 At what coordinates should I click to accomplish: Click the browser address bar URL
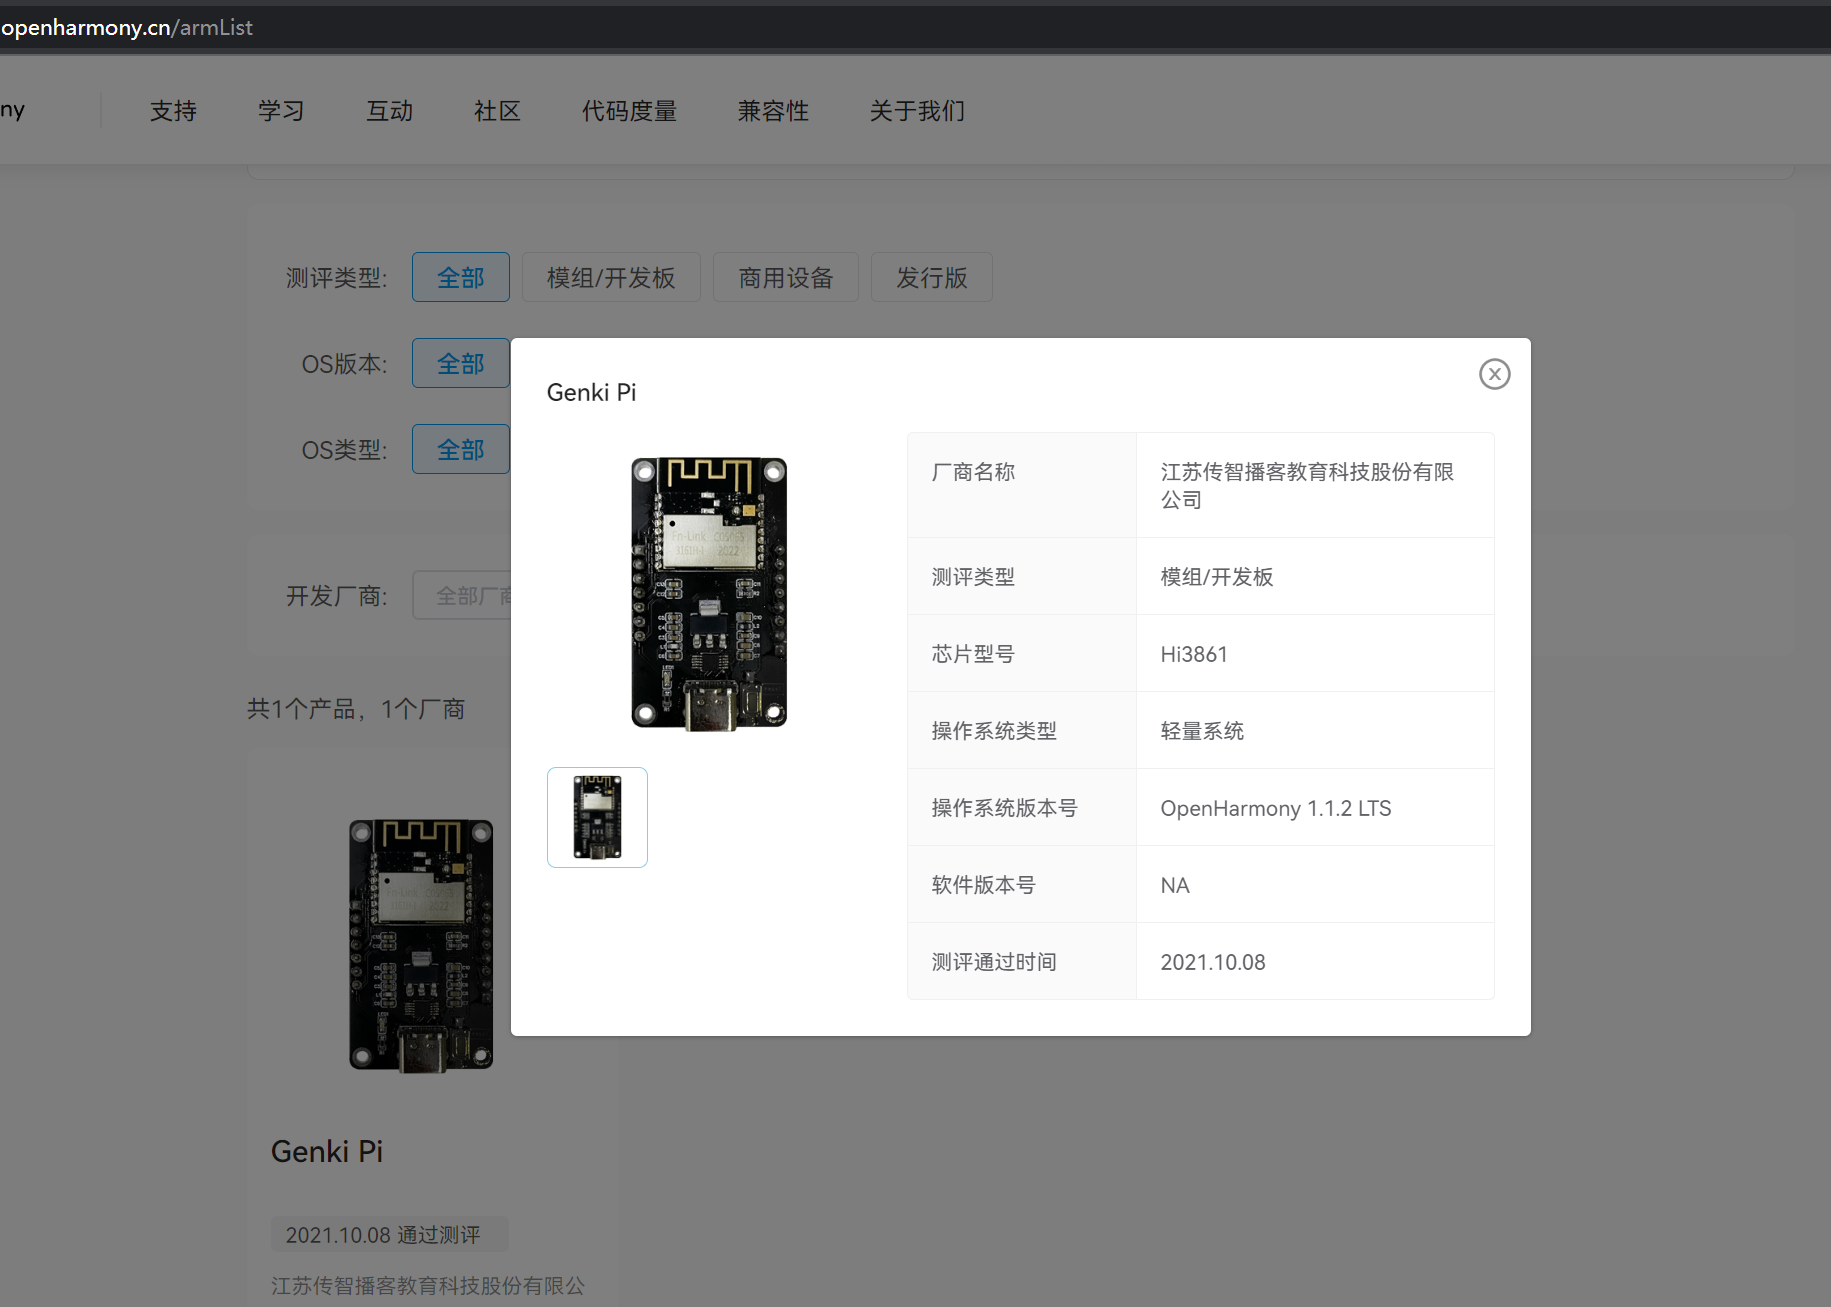pyautogui.click(x=127, y=27)
